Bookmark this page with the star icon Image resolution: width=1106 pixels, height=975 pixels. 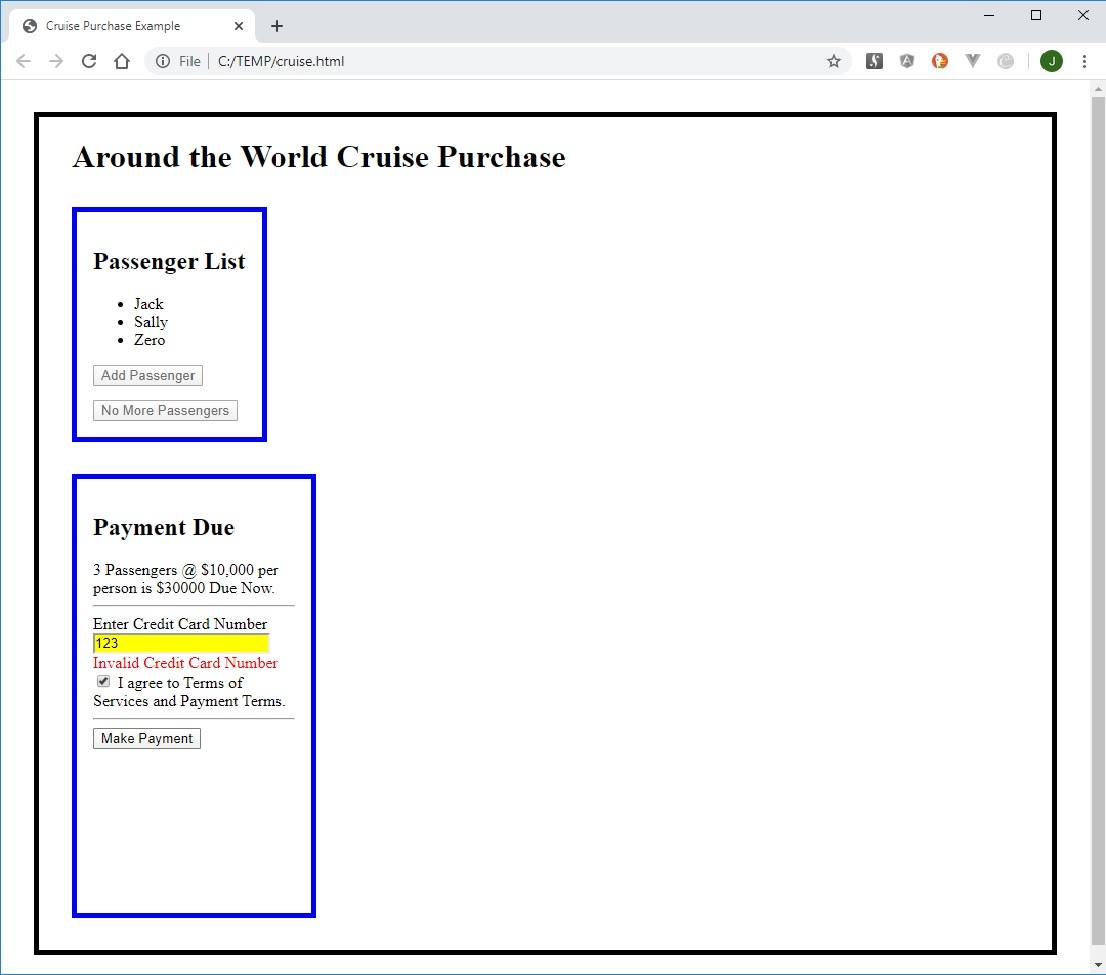click(x=834, y=61)
